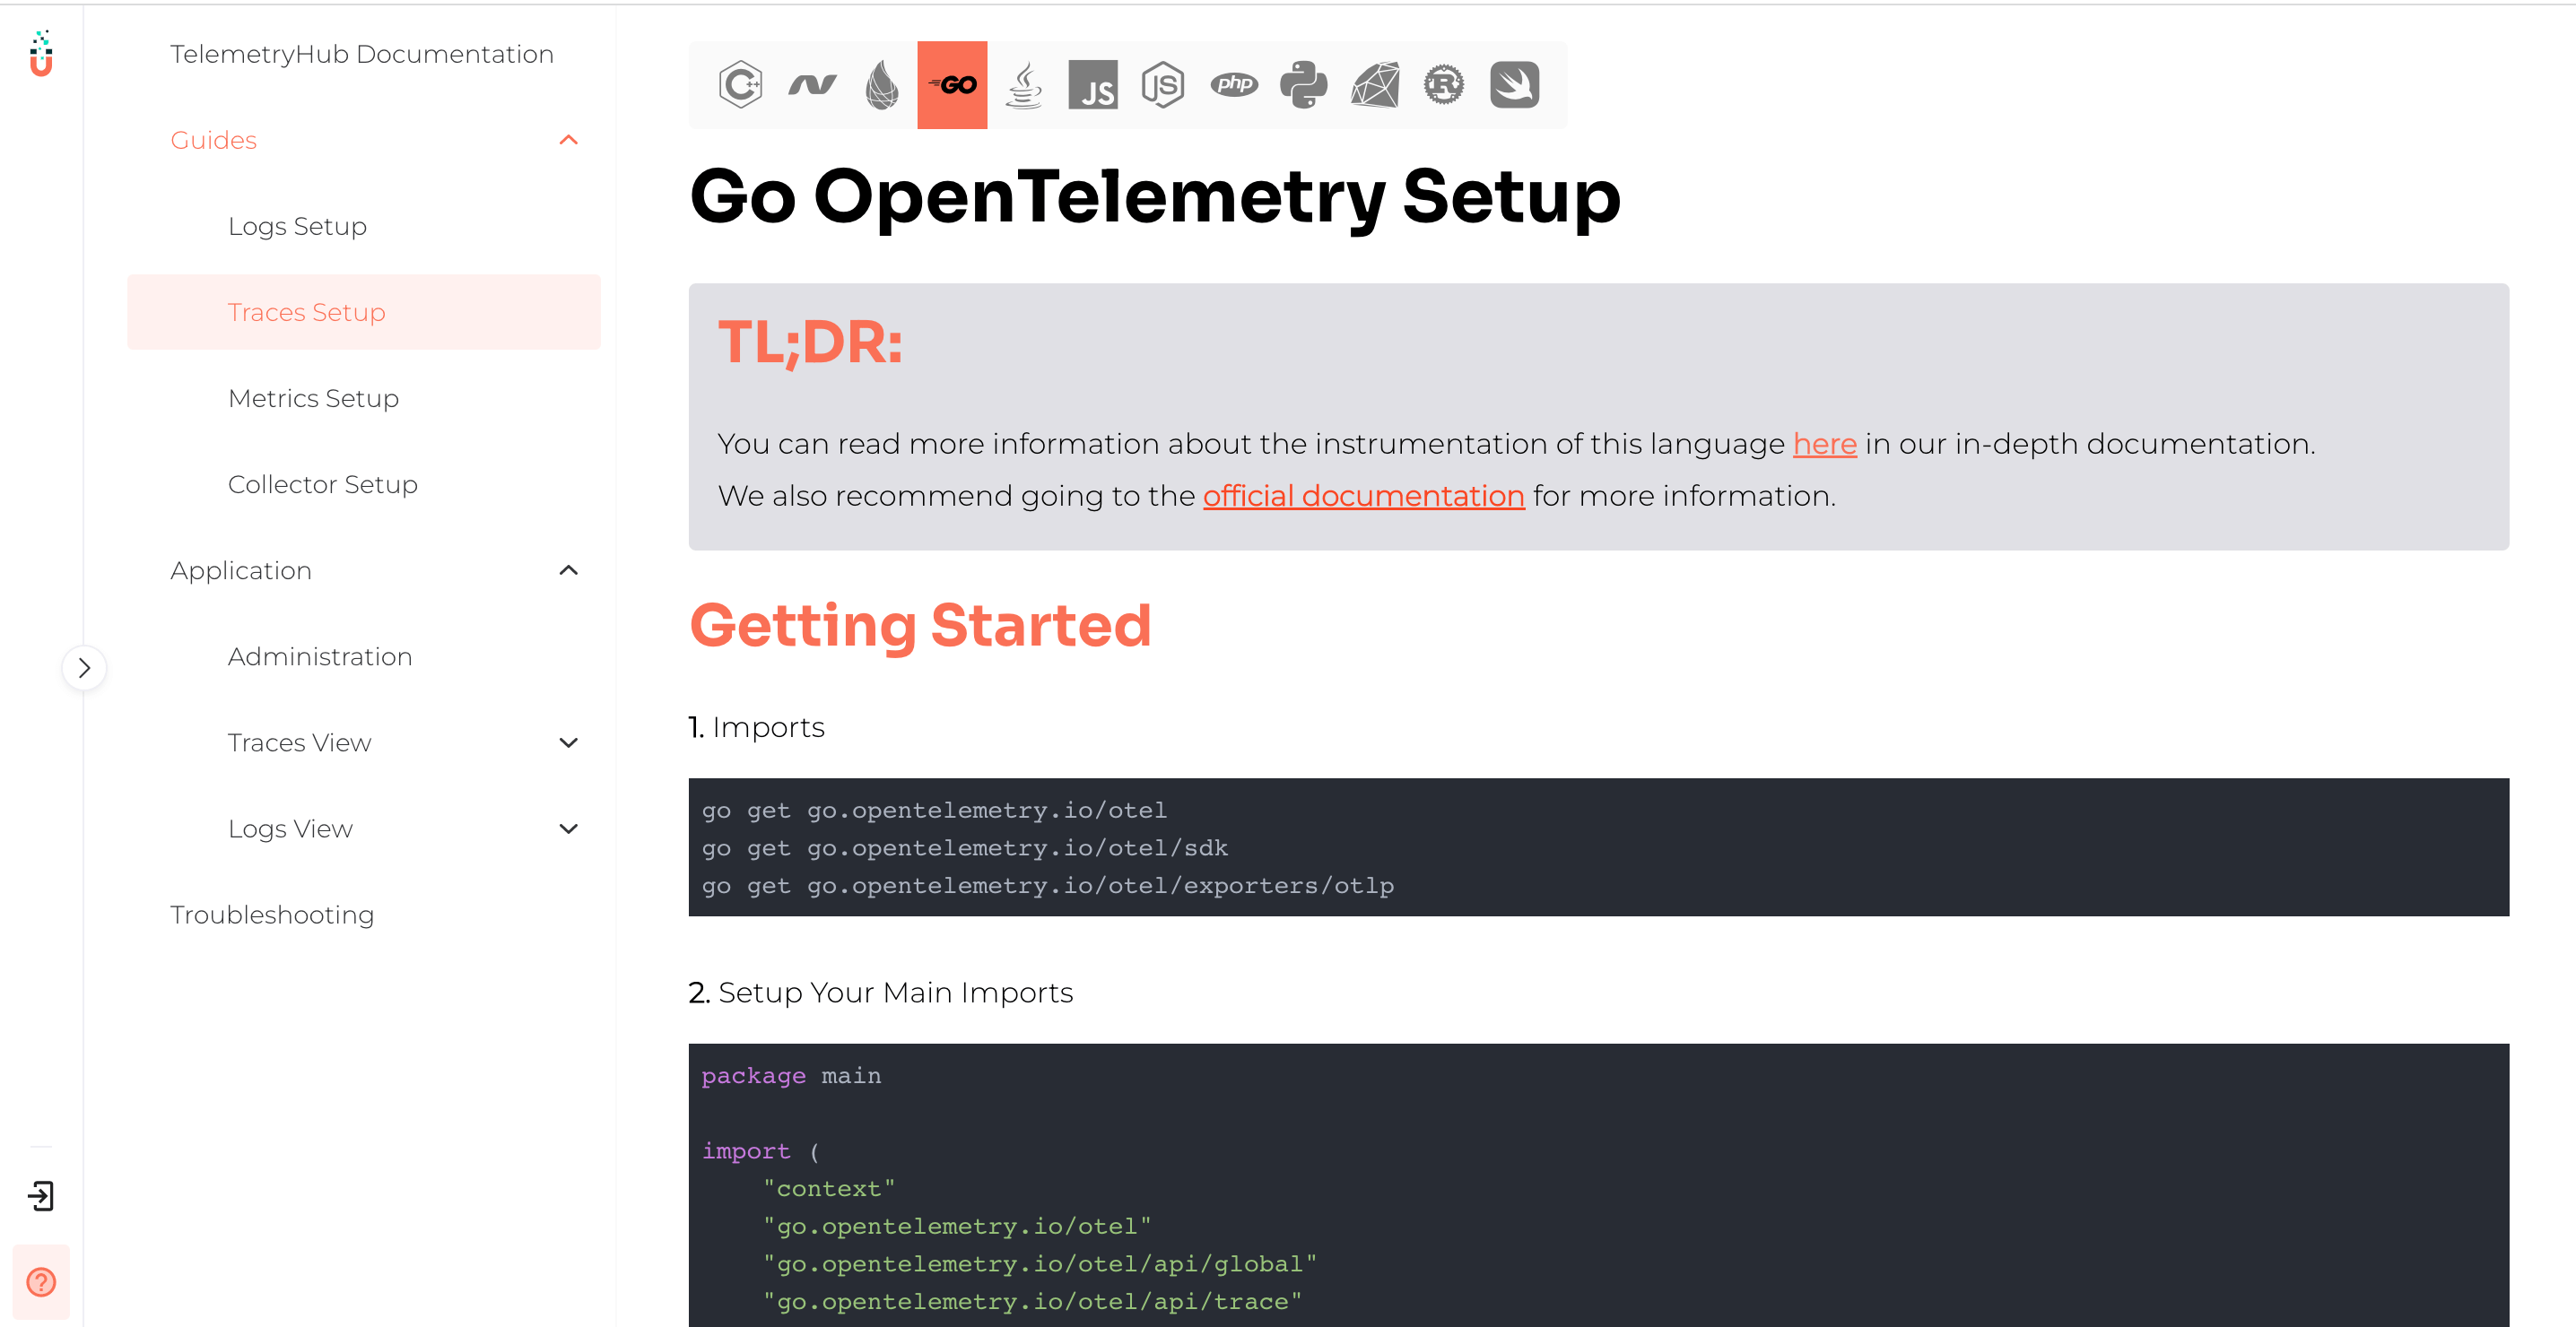The width and height of the screenshot is (2576, 1327).
Task: Select the Collector Setup page
Action: 323,484
